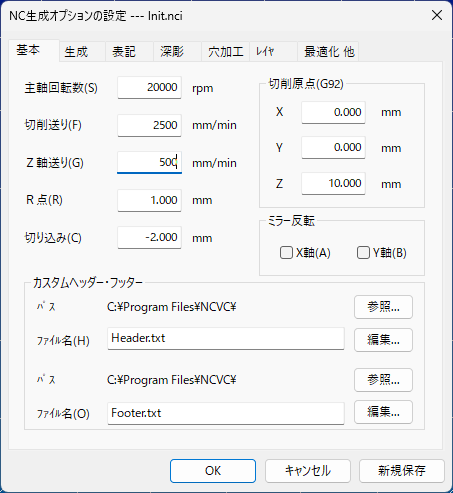Click the R点(R) value field
This screenshot has width=453, height=493.
coord(149,200)
